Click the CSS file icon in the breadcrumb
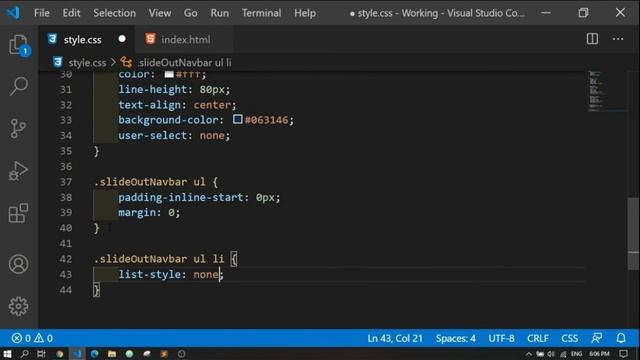Screen dimensions: 640x360 point(58,62)
